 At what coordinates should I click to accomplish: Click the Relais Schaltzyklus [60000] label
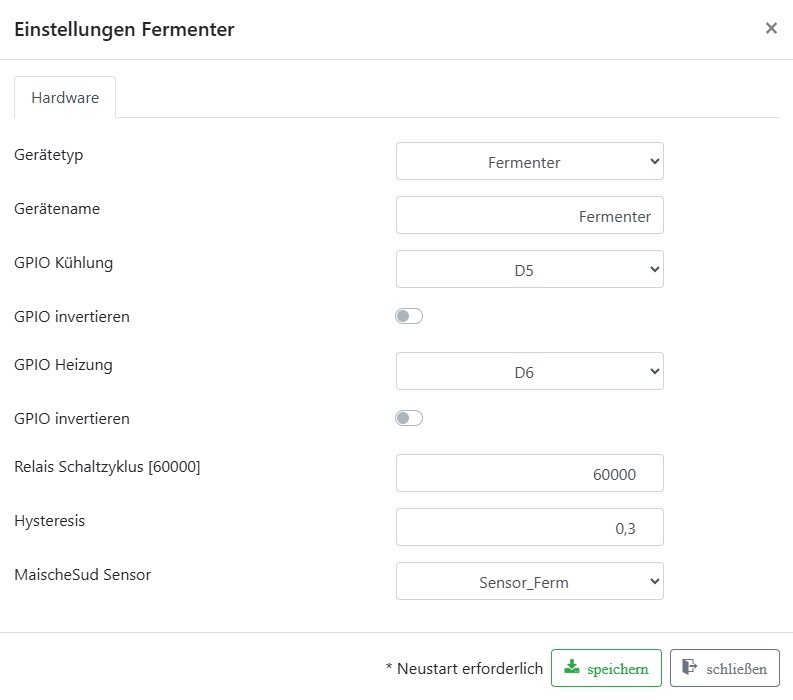(x=107, y=466)
